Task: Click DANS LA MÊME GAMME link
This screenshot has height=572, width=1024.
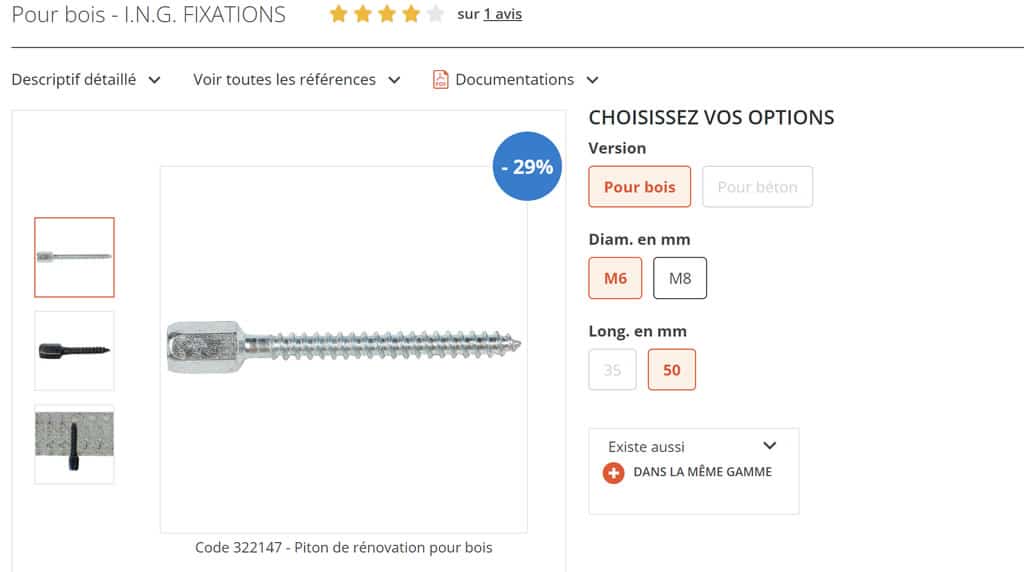Action: pyautogui.click(x=702, y=472)
